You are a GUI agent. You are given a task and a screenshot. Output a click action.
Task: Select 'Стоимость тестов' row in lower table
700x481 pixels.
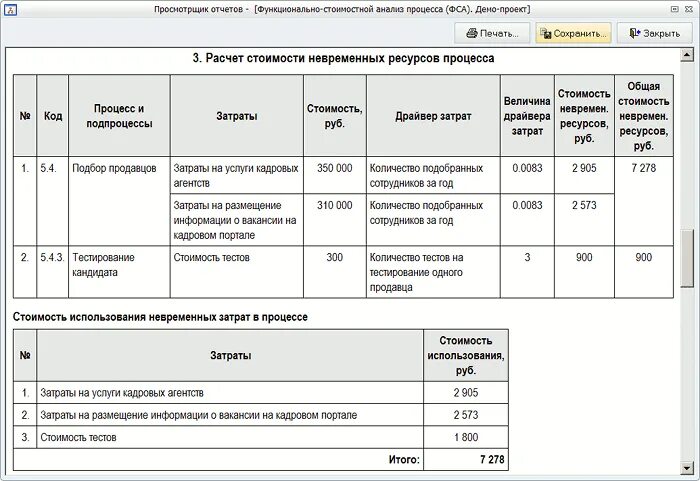click(261, 437)
